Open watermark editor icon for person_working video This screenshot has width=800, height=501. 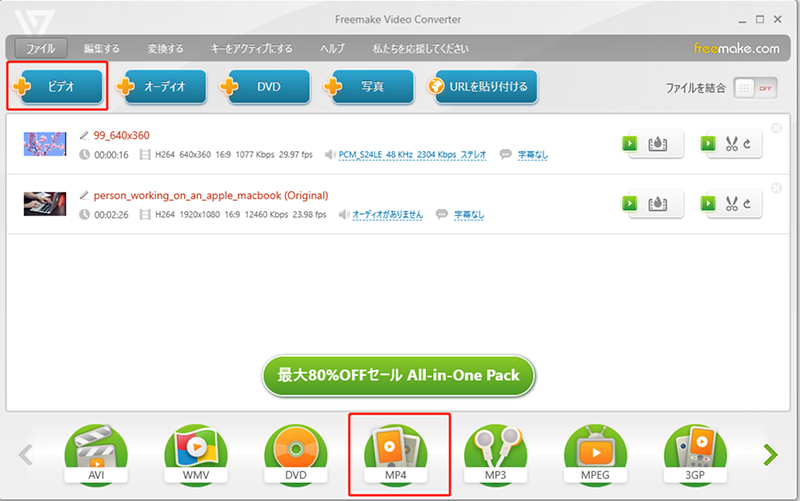(658, 204)
